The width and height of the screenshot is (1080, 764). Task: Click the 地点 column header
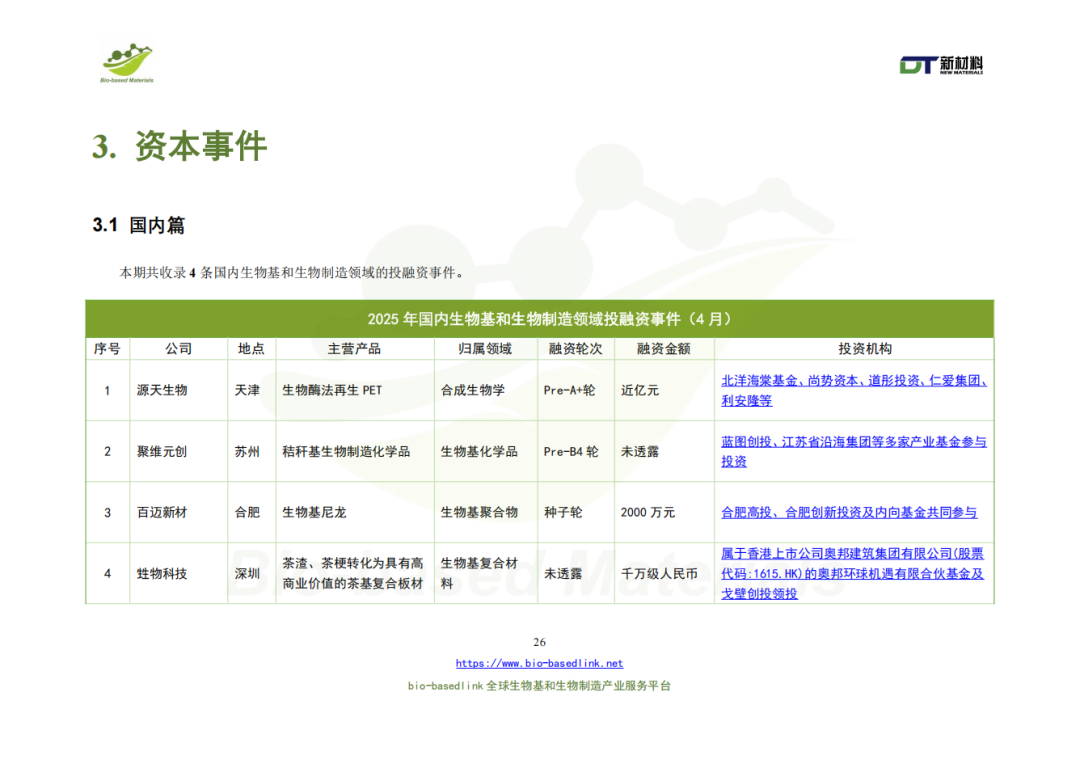pos(251,349)
